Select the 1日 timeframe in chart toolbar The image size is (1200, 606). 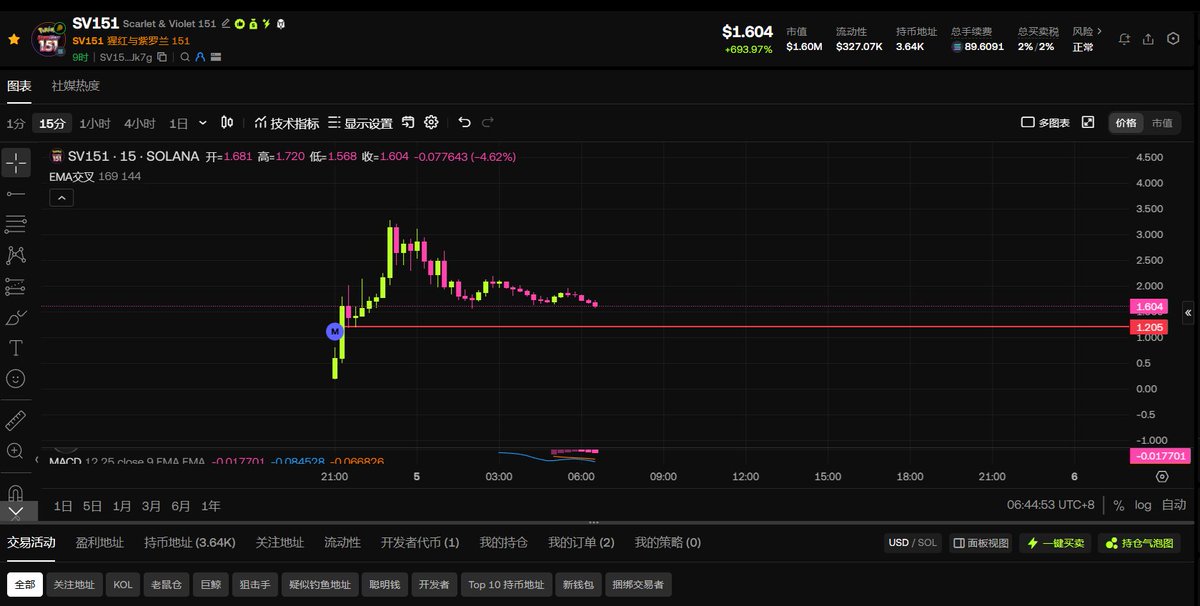(178, 123)
